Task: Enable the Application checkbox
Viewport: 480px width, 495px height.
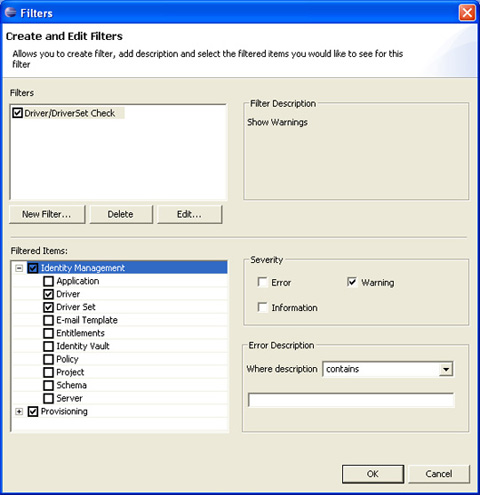Action: 48,281
